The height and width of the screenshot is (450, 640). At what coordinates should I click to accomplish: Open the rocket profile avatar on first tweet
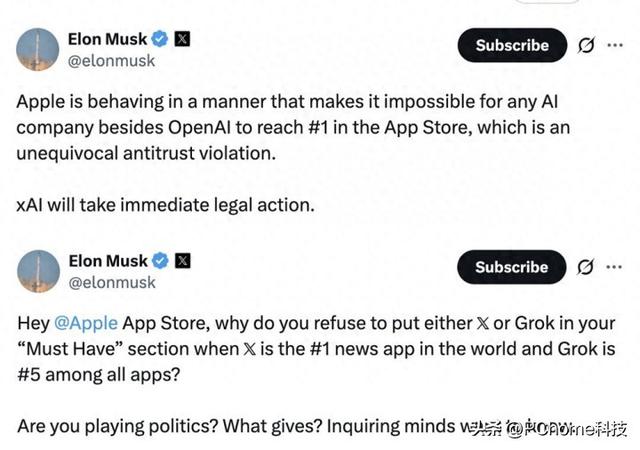coord(38,49)
